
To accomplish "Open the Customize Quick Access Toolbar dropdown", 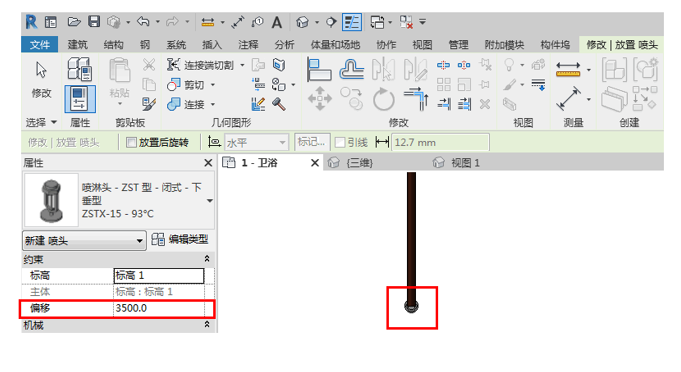I will click(x=423, y=22).
